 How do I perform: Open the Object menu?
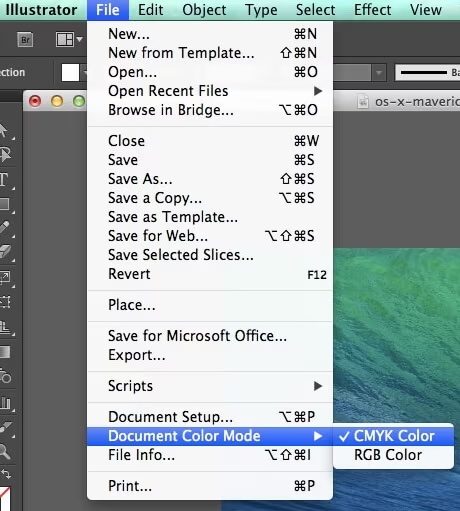(x=204, y=10)
